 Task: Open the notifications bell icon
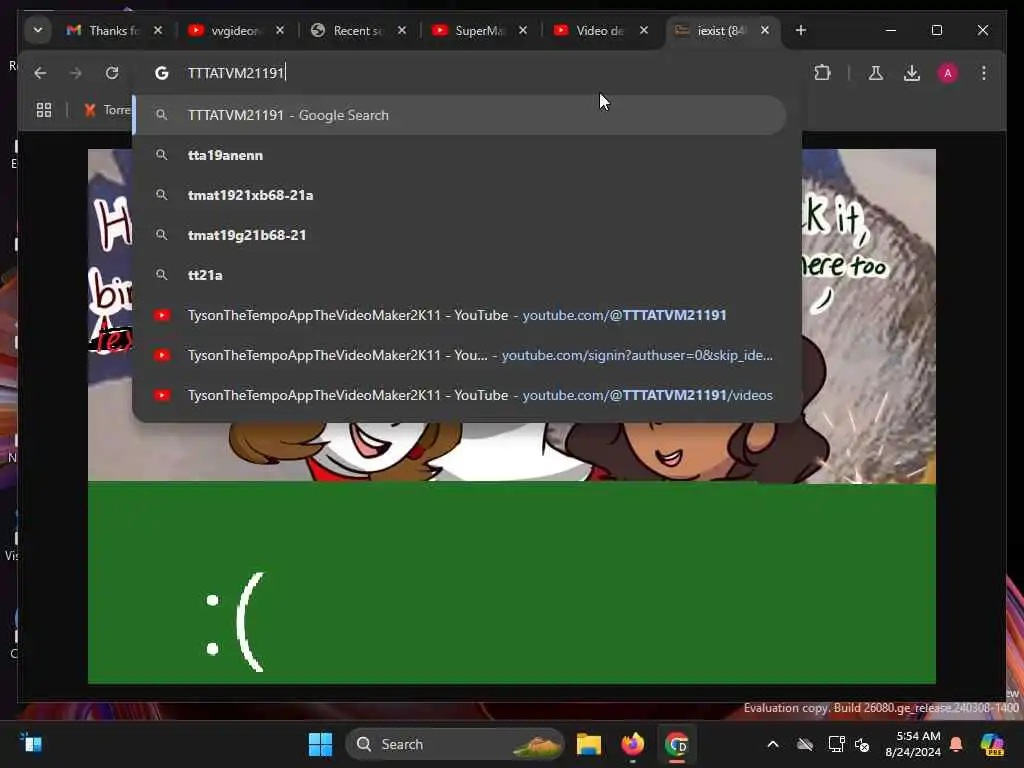956,744
